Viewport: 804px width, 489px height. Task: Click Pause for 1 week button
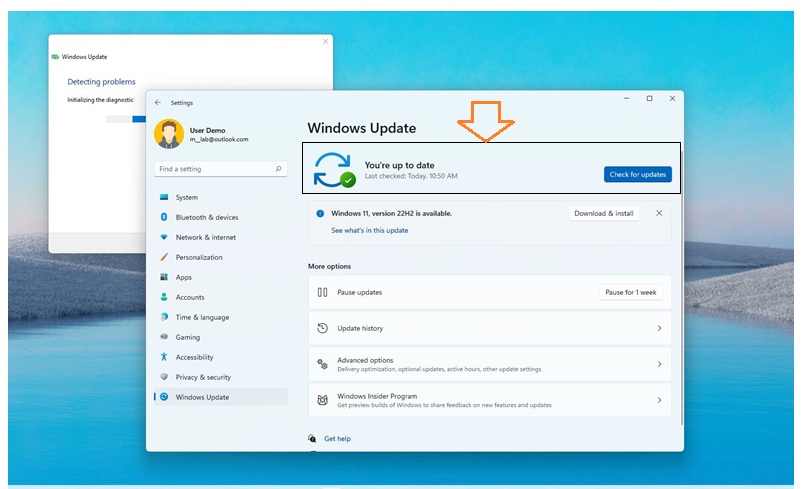[x=631, y=292]
